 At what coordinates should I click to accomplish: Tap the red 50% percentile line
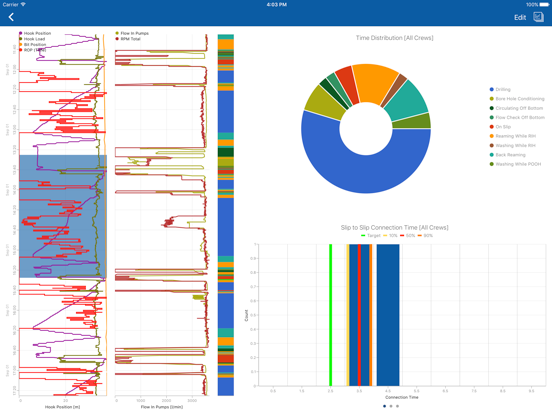click(359, 315)
